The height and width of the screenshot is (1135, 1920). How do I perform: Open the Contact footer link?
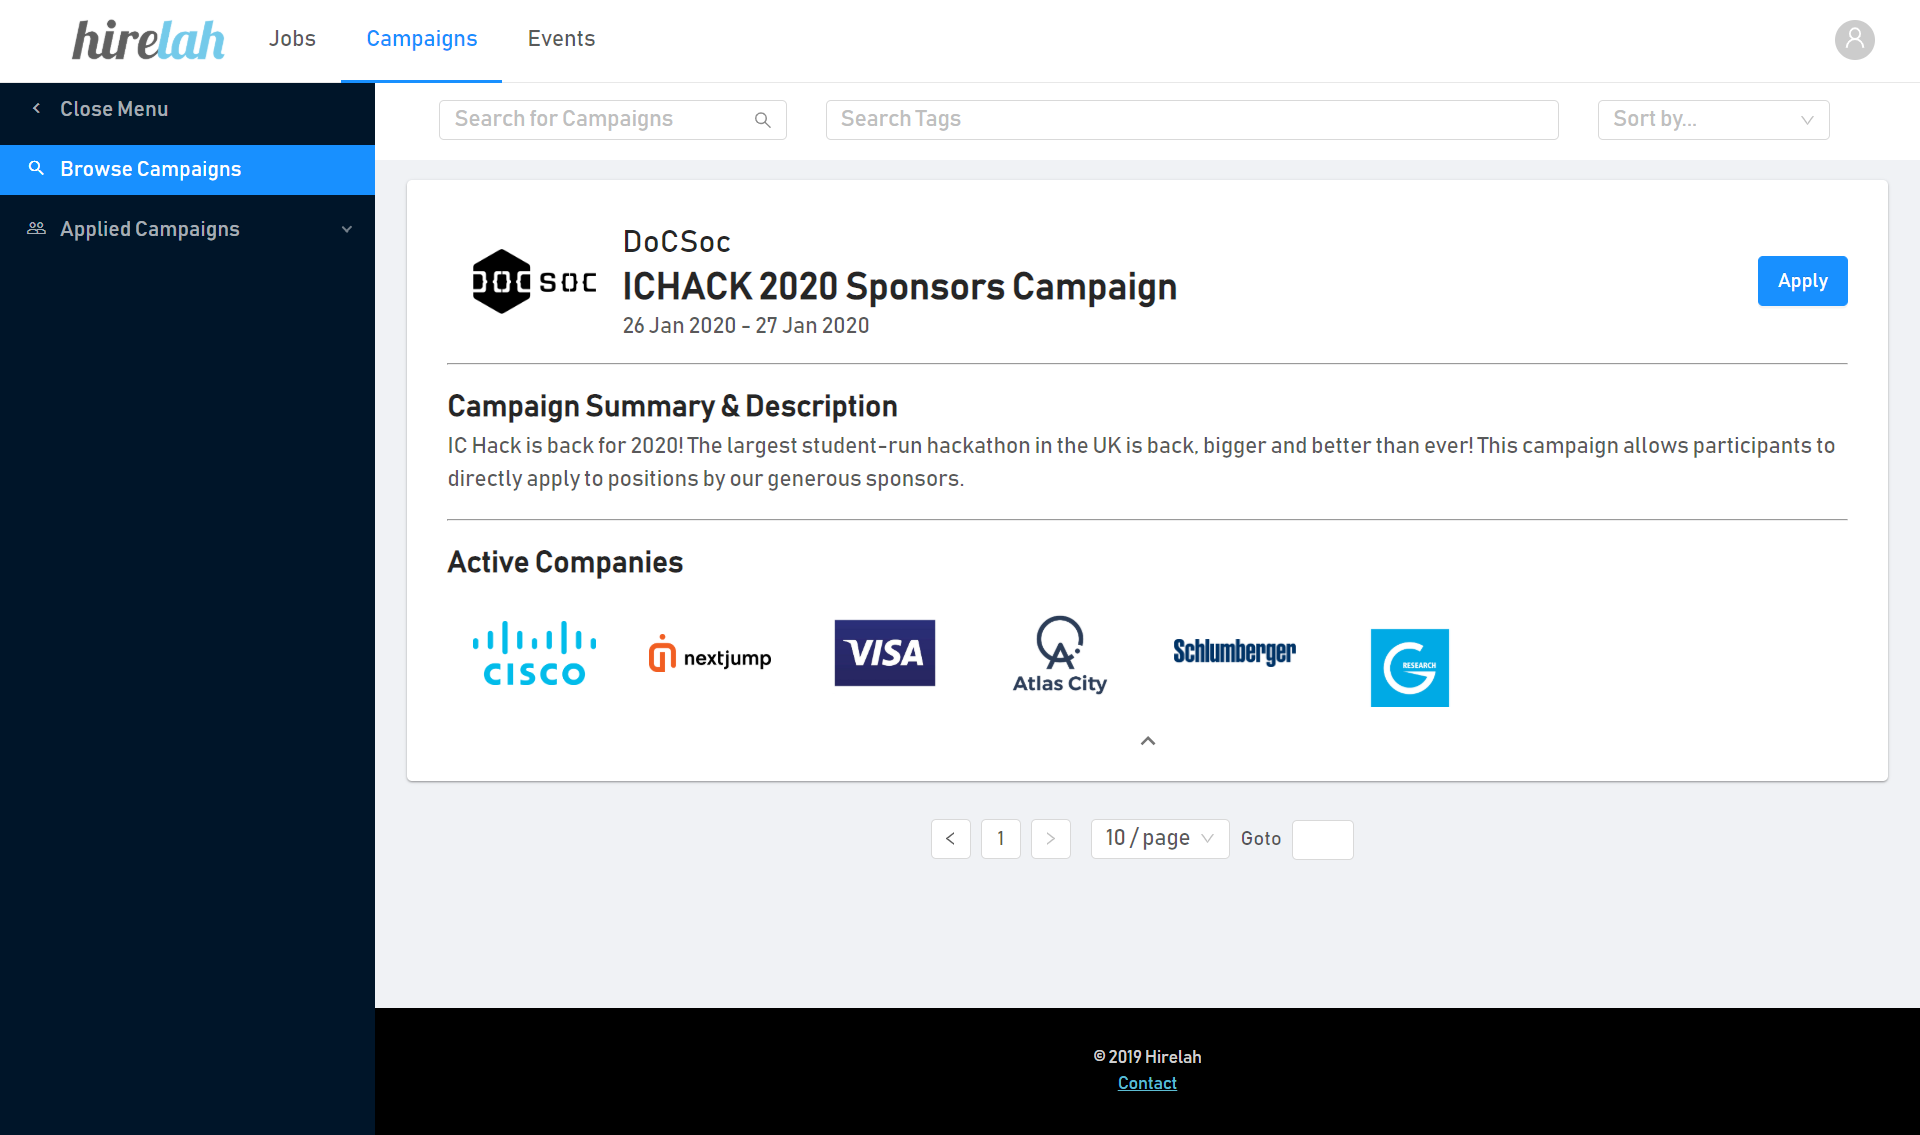(1147, 1083)
